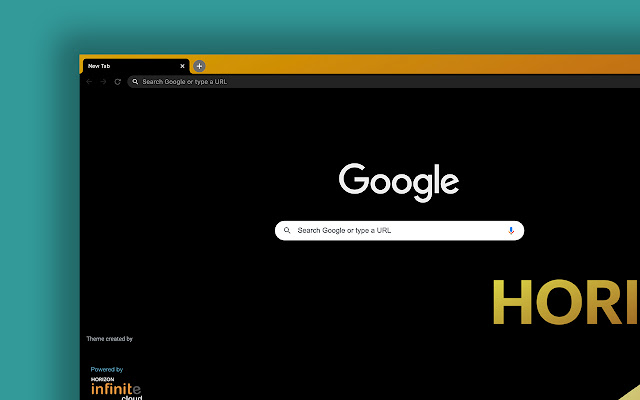Go forward with the forward arrow
The image size is (640, 400).
click(x=103, y=82)
